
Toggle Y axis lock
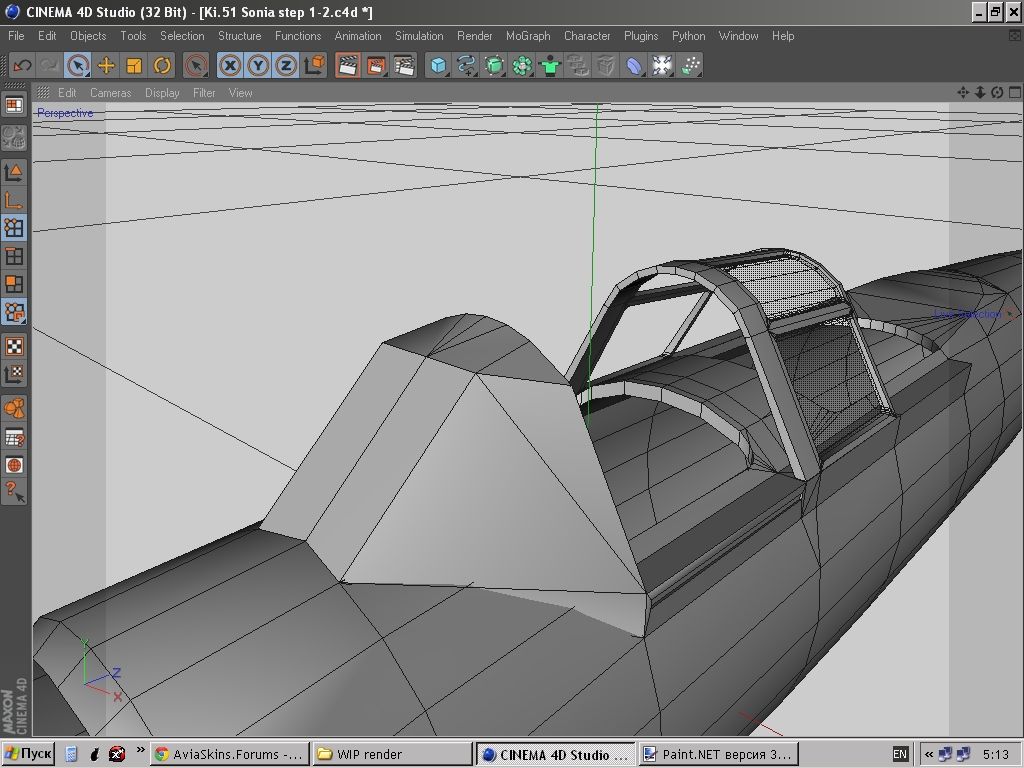coord(258,66)
